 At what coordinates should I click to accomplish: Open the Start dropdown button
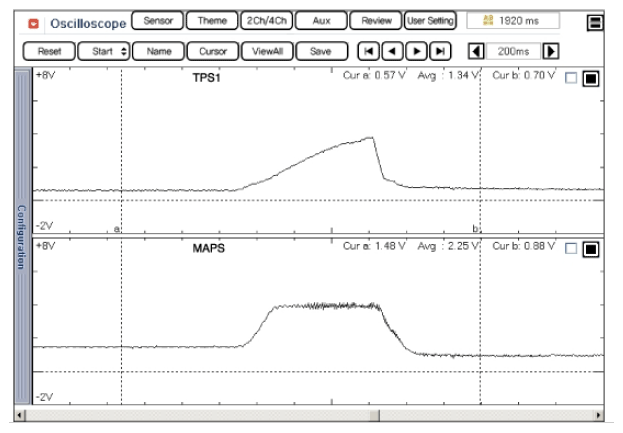(97, 50)
